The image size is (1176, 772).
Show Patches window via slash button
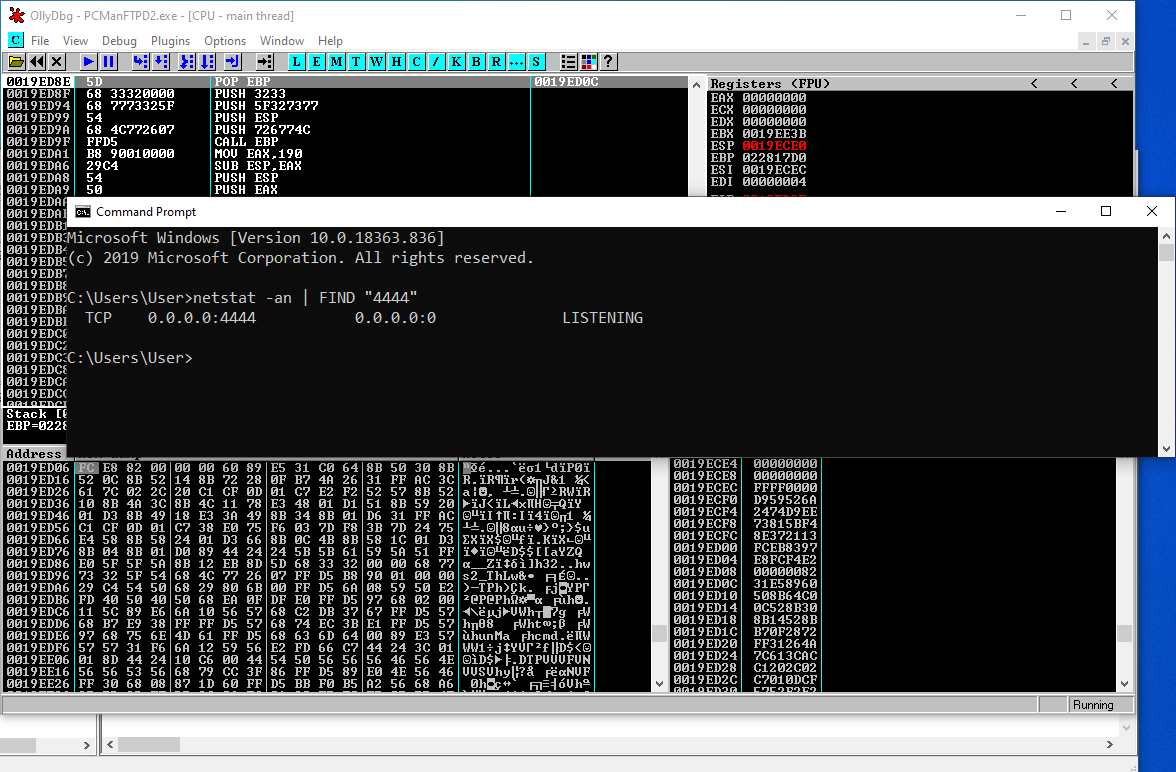point(436,62)
